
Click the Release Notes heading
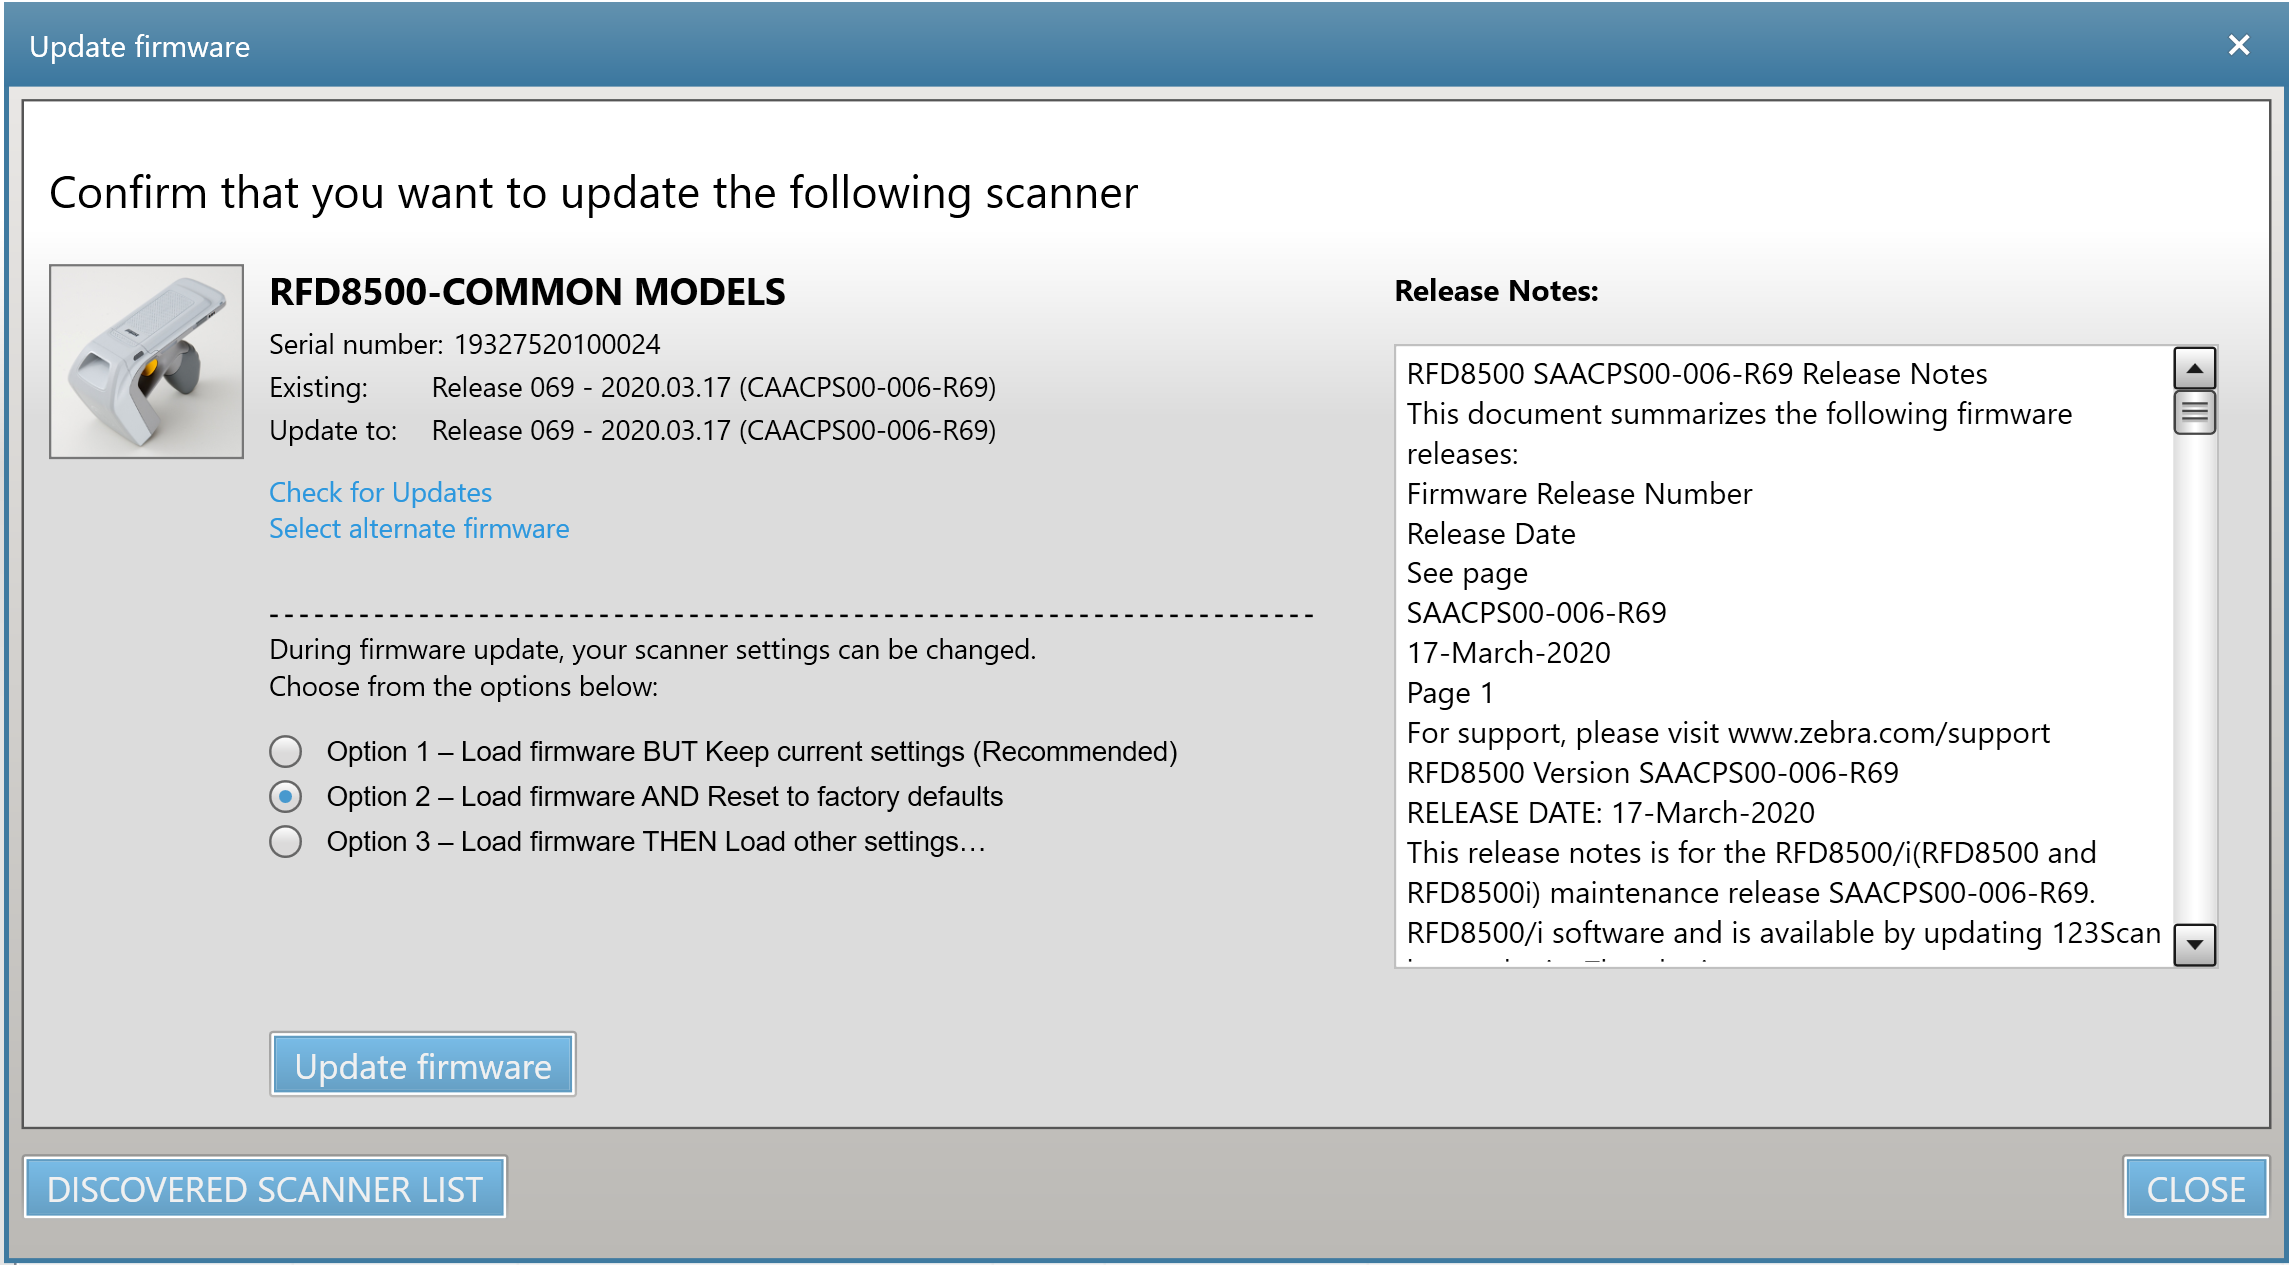1496,291
